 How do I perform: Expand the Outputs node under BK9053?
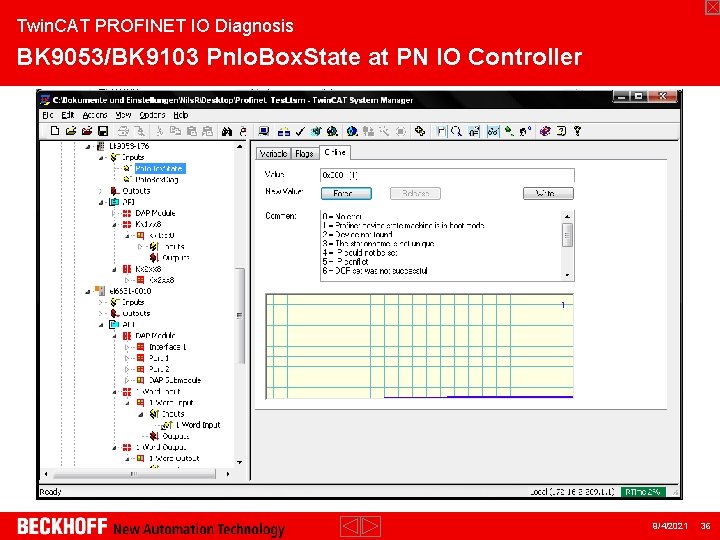pos(101,191)
